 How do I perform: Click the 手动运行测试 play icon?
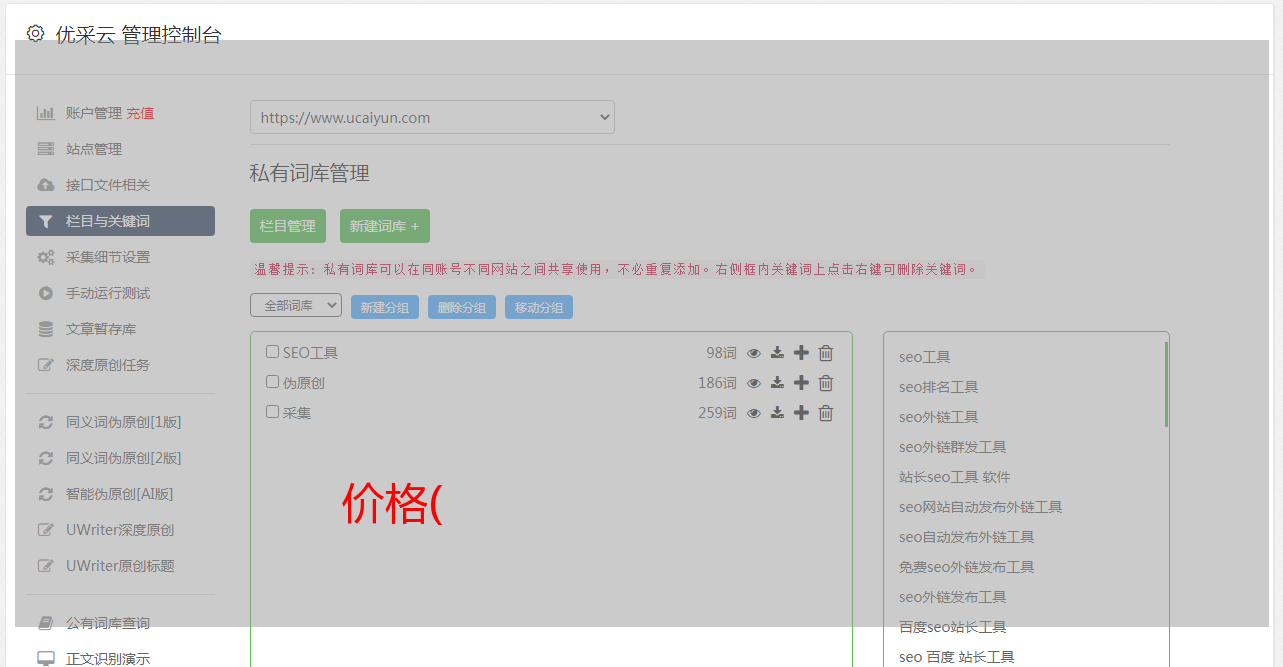(46, 293)
